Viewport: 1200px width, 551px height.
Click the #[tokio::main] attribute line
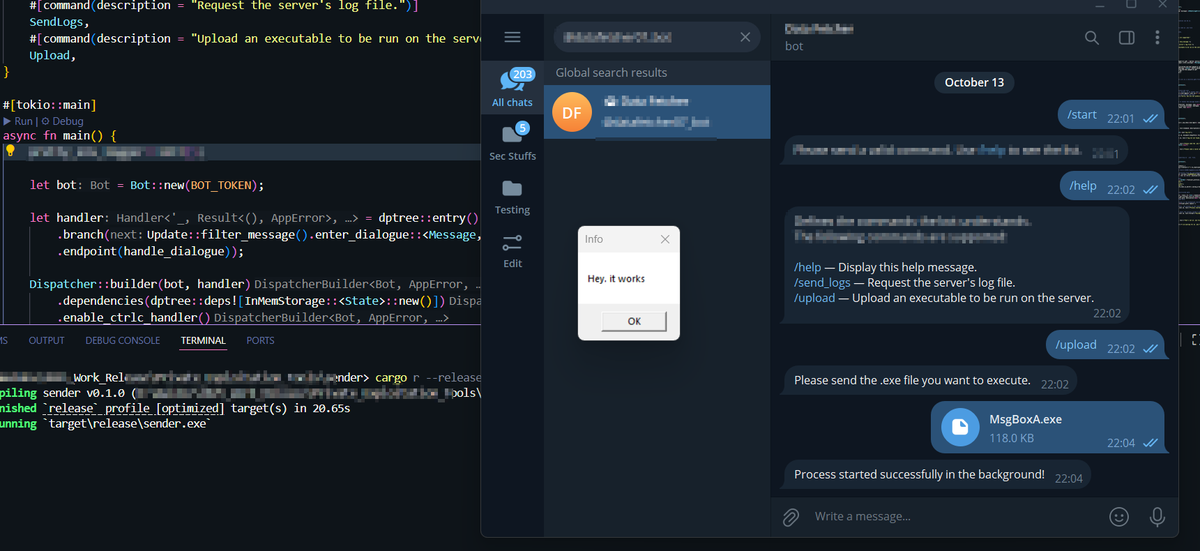point(50,105)
